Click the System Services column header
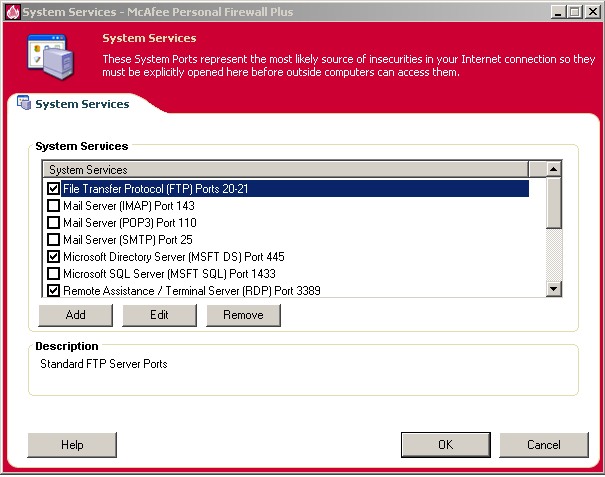The width and height of the screenshot is (605, 477). [x=285, y=170]
